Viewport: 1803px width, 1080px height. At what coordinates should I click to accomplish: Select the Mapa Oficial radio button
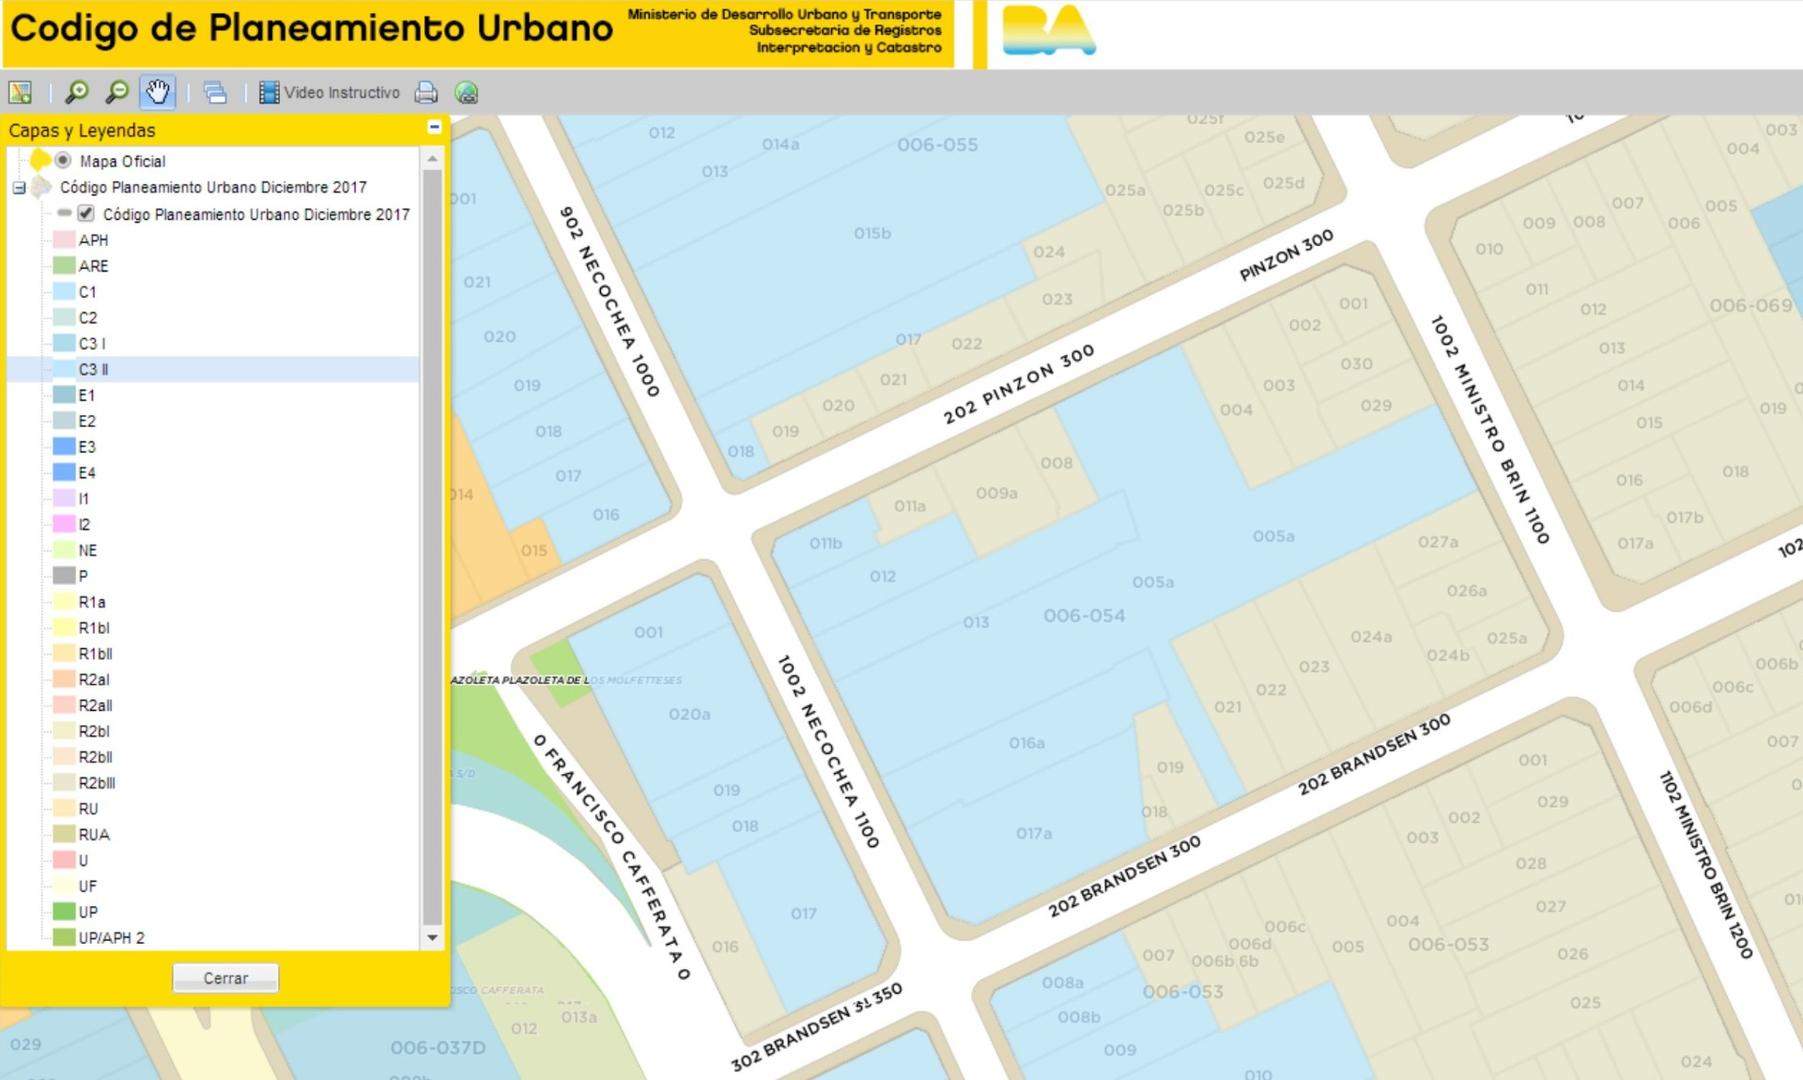coord(63,160)
